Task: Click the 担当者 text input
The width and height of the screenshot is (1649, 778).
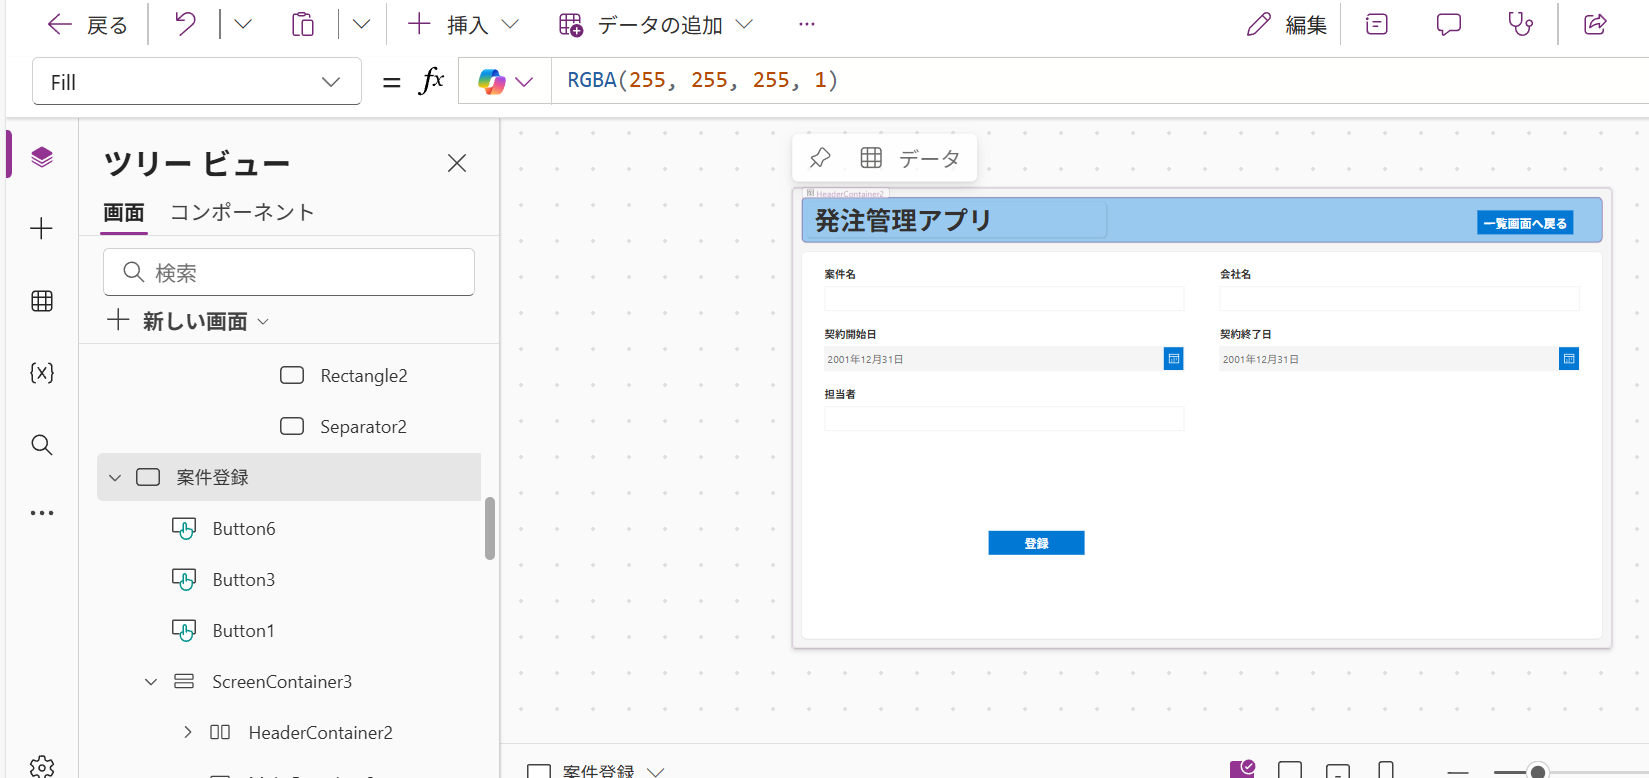Action: click(1004, 418)
